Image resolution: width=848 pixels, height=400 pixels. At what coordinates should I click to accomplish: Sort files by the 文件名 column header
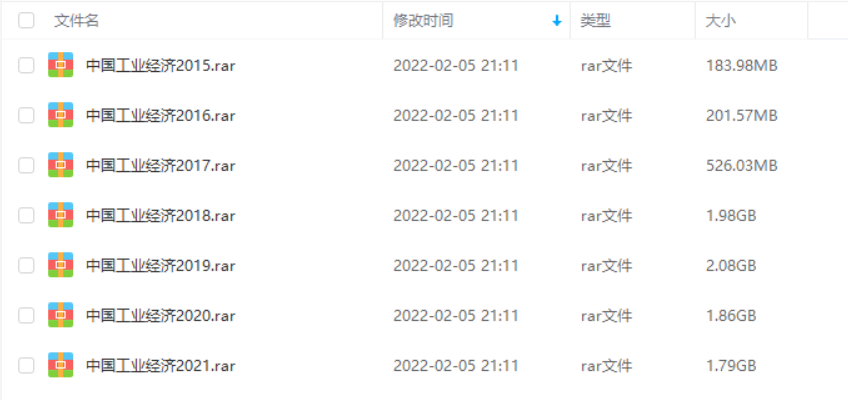point(76,21)
